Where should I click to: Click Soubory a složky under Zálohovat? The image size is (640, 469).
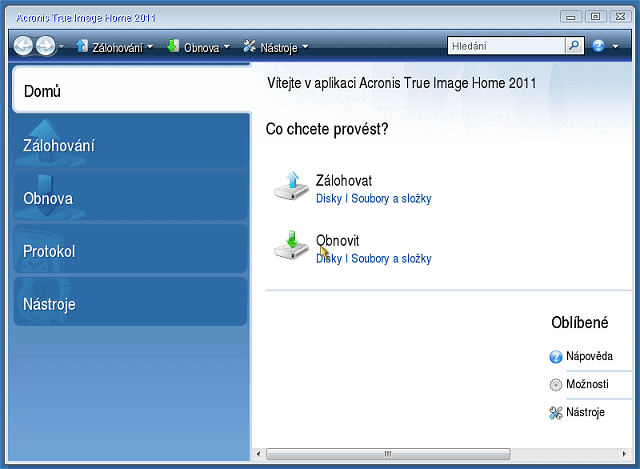(x=391, y=199)
